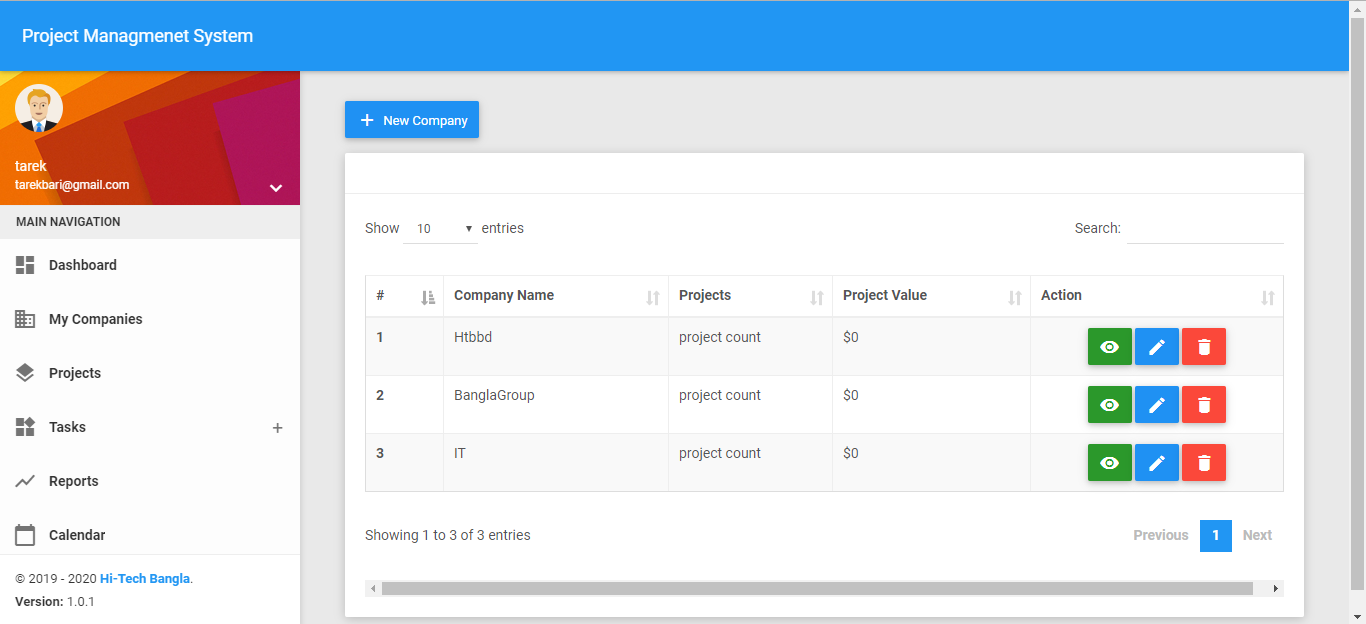Expand the Tasks submenu plus sign
This screenshot has width=1366, height=624.
point(277,428)
